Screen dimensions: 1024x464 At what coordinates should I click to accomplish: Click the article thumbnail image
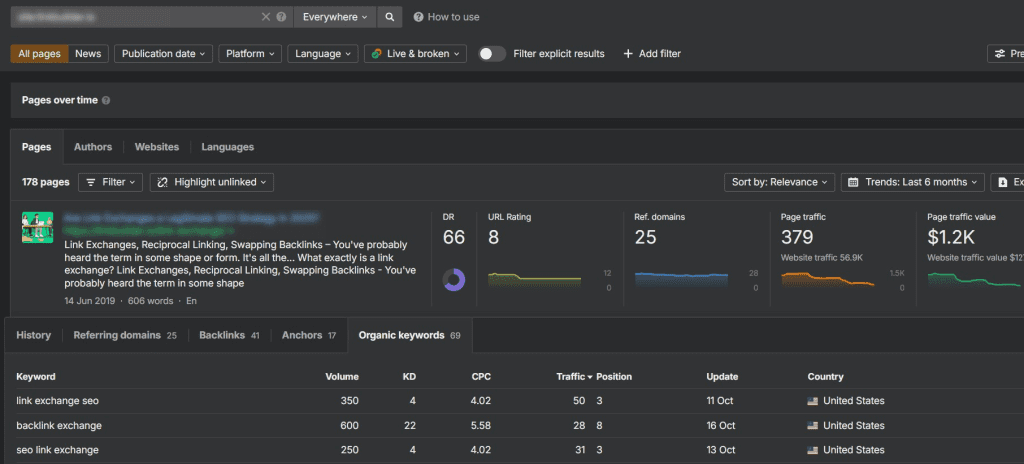point(37,227)
